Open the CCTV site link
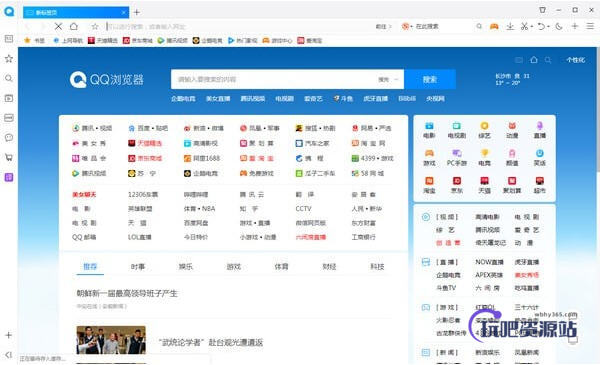The width and height of the screenshot is (604, 365). coord(303,209)
